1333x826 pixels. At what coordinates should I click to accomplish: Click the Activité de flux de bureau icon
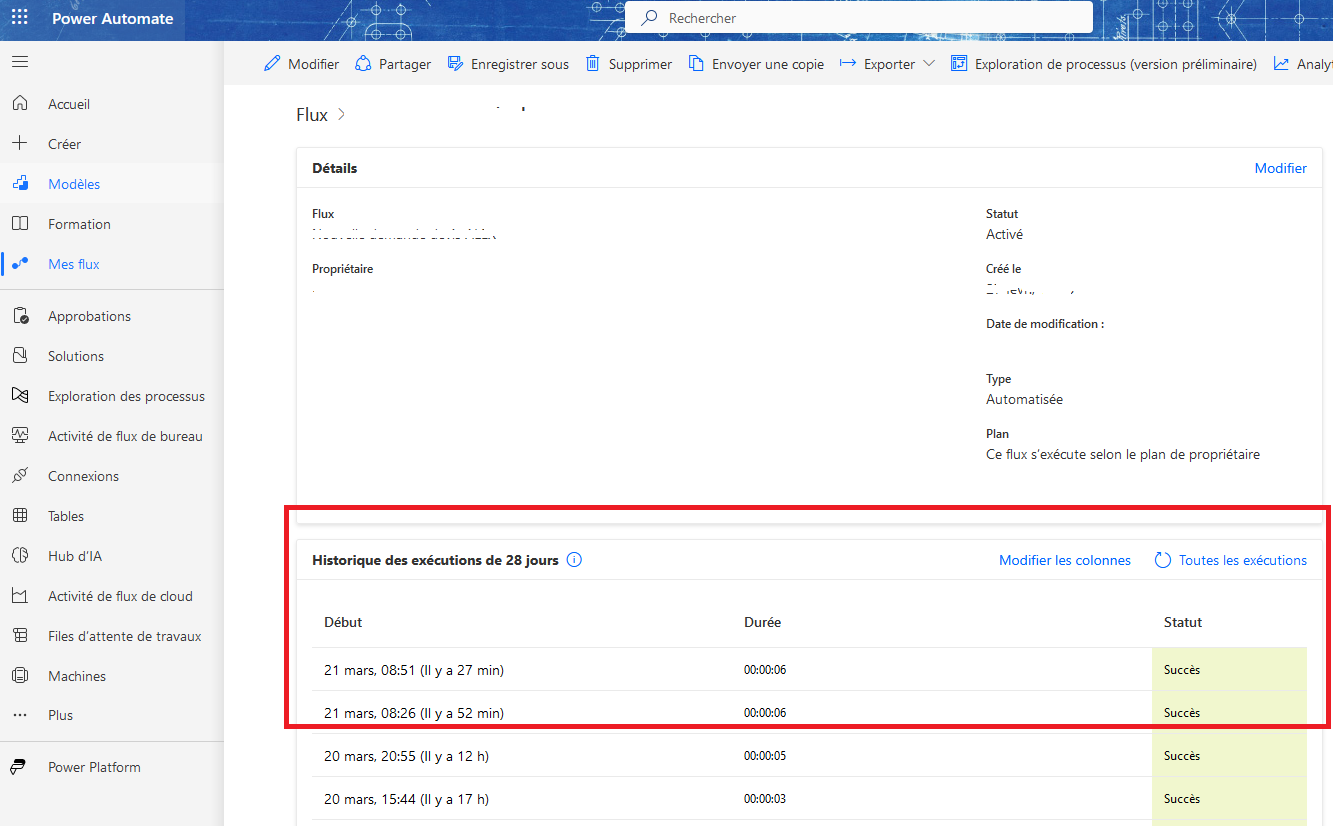click(x=20, y=436)
